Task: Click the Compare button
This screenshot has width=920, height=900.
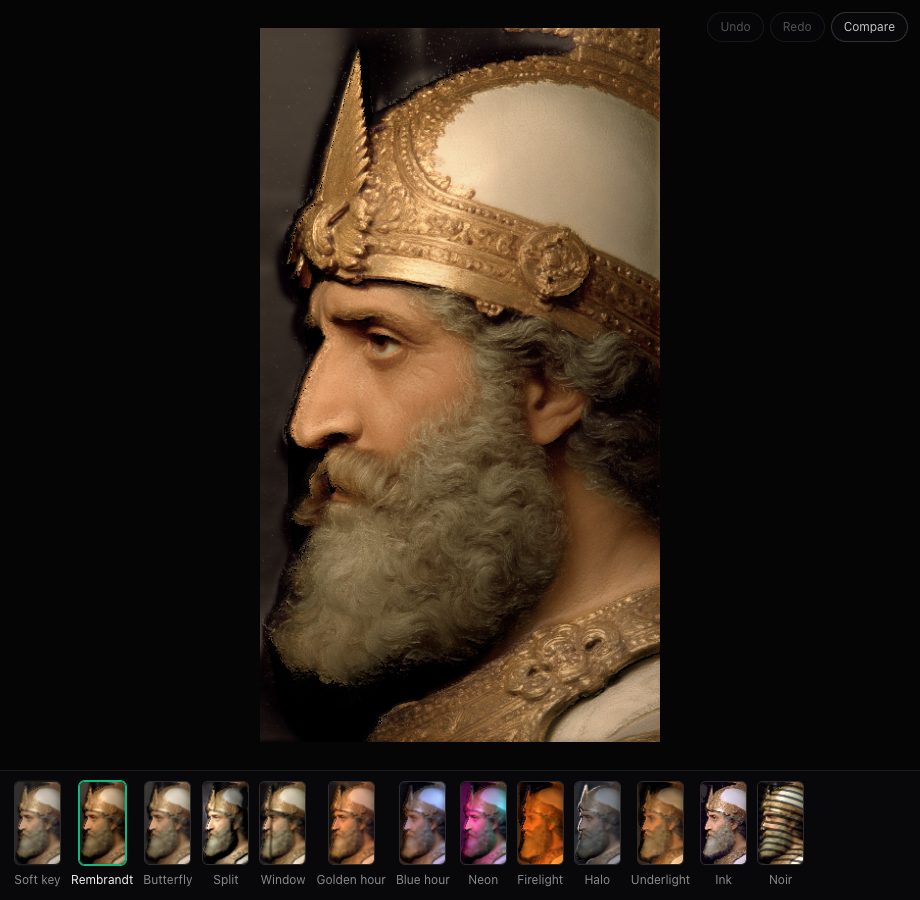Action: [x=869, y=27]
